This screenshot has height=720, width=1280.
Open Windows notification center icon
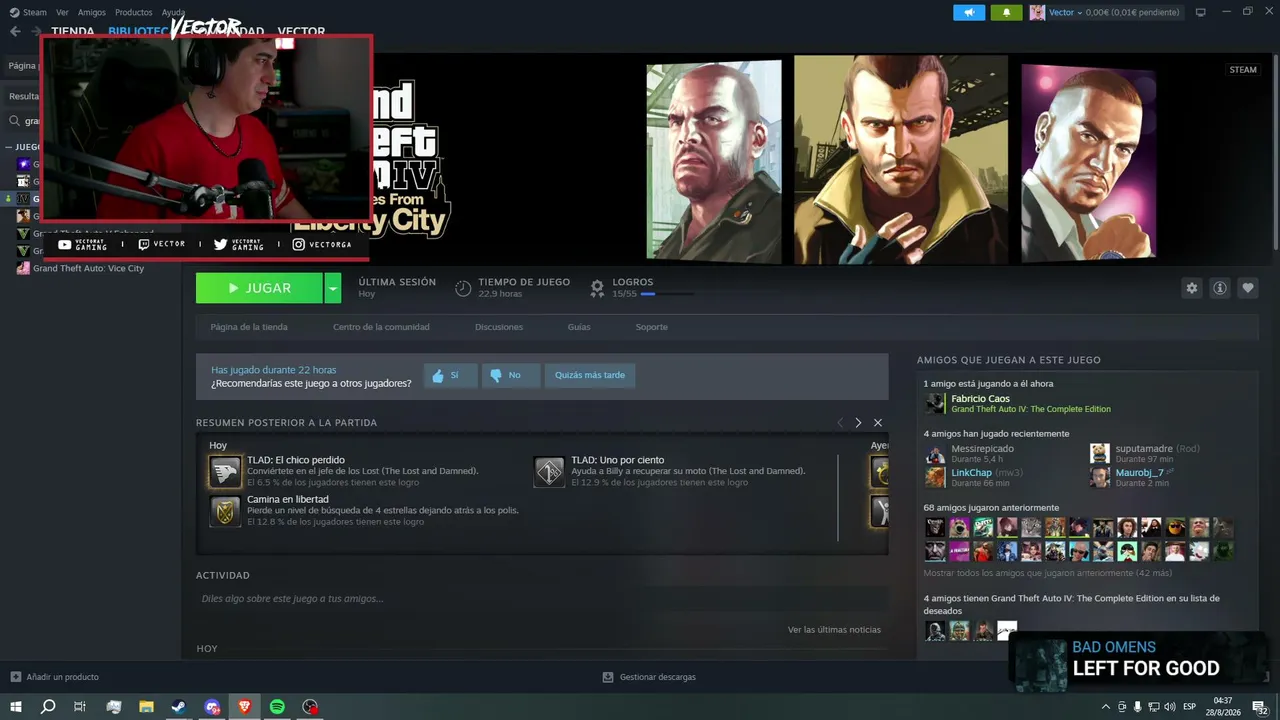pos(1260,707)
